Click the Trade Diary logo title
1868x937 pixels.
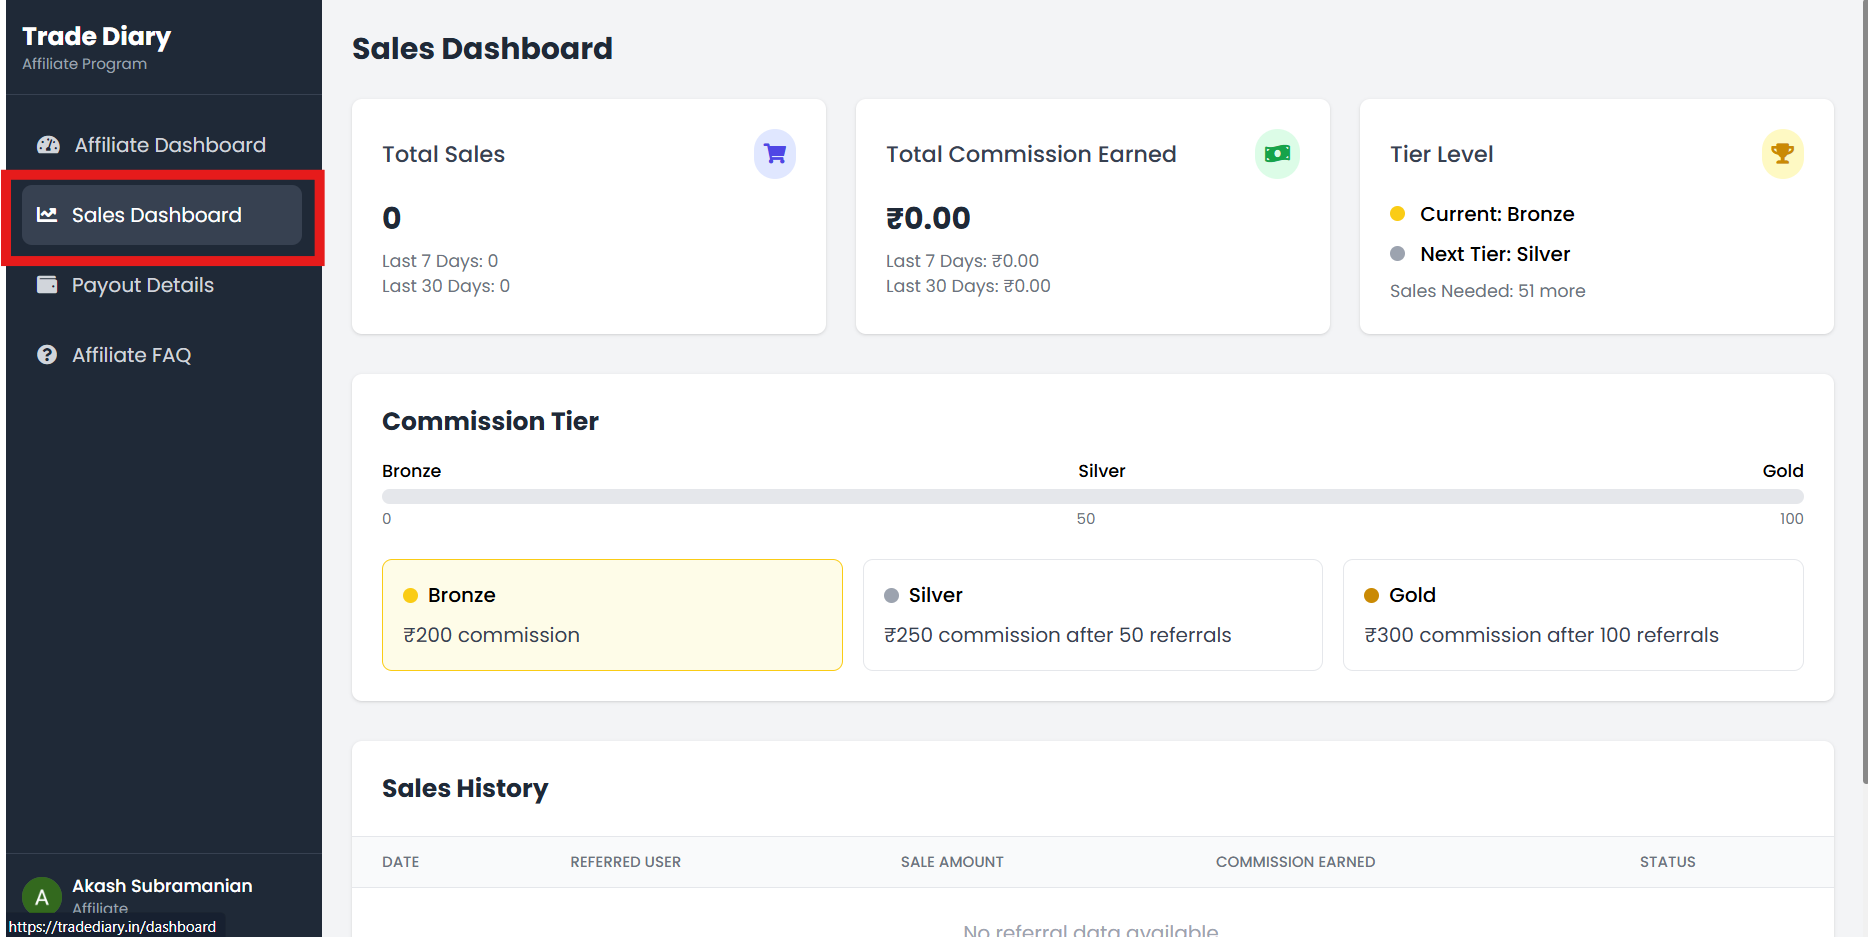pyautogui.click(x=96, y=36)
